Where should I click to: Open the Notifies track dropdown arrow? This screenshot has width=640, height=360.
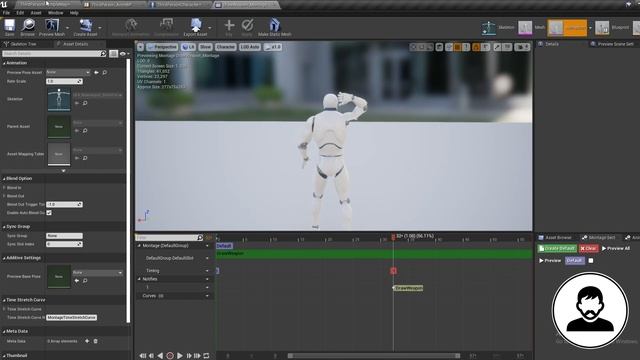(x=207, y=279)
